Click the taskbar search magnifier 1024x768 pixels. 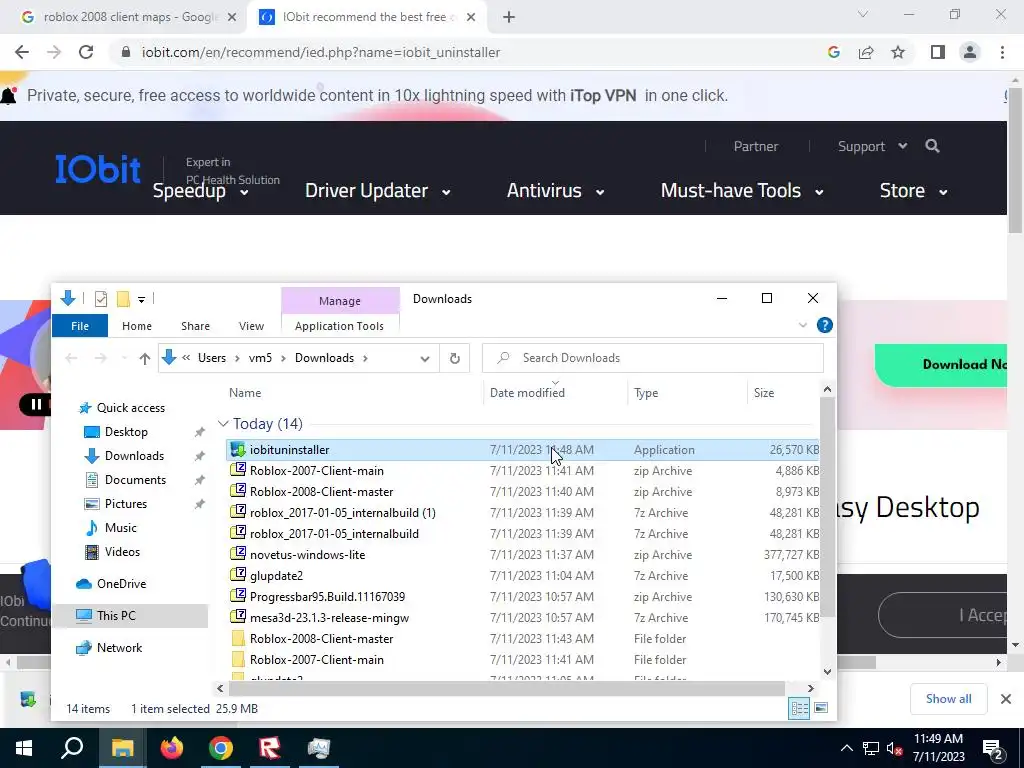coord(72,748)
